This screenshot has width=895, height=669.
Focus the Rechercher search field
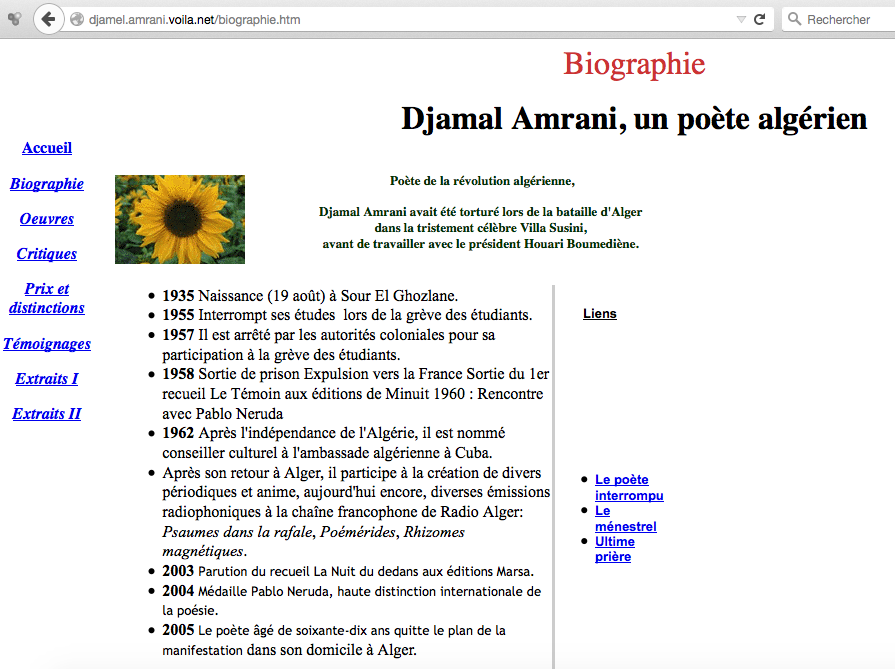coord(838,19)
